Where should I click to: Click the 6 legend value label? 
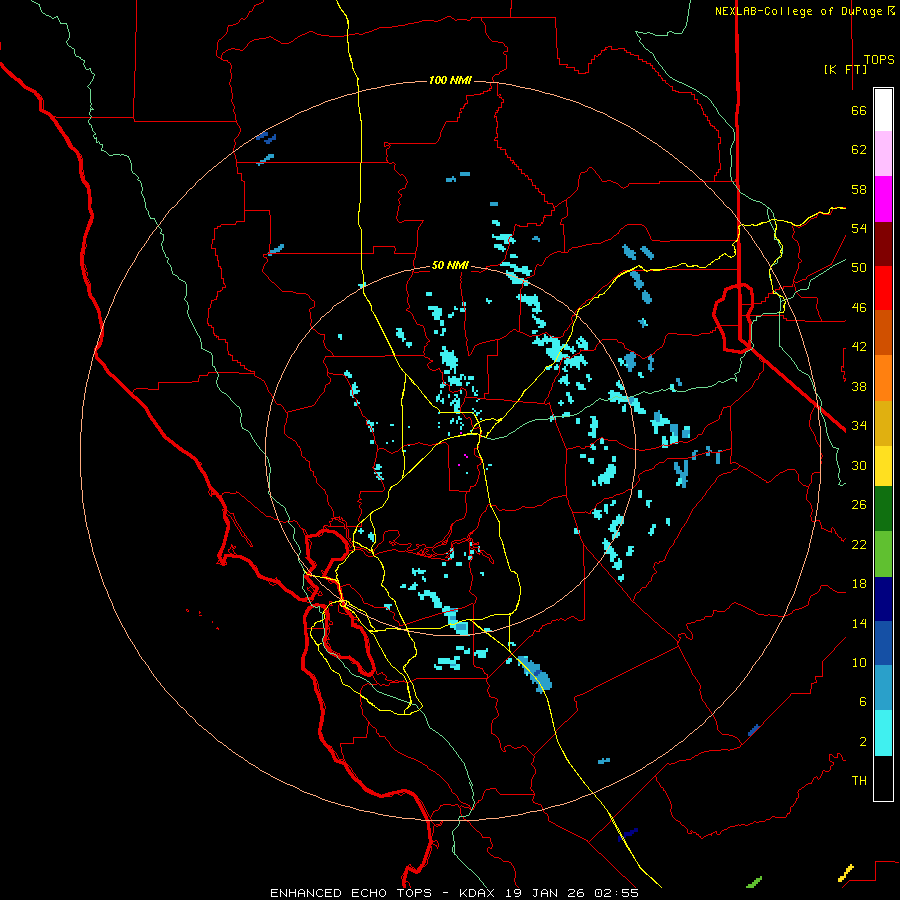(x=863, y=702)
